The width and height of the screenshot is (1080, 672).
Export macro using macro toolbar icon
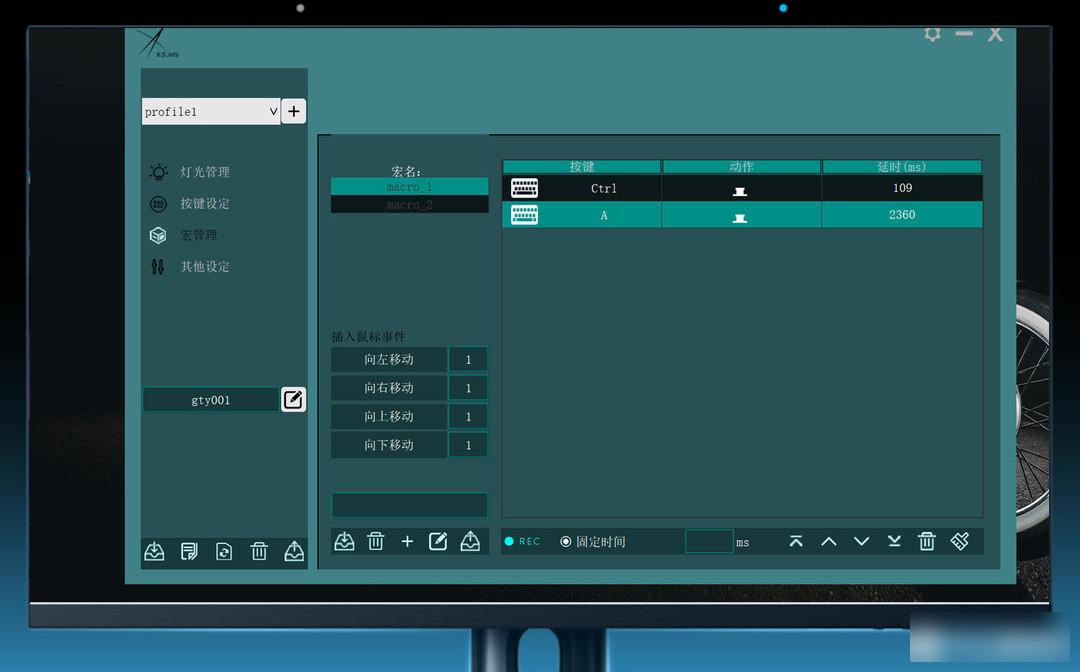(470, 542)
